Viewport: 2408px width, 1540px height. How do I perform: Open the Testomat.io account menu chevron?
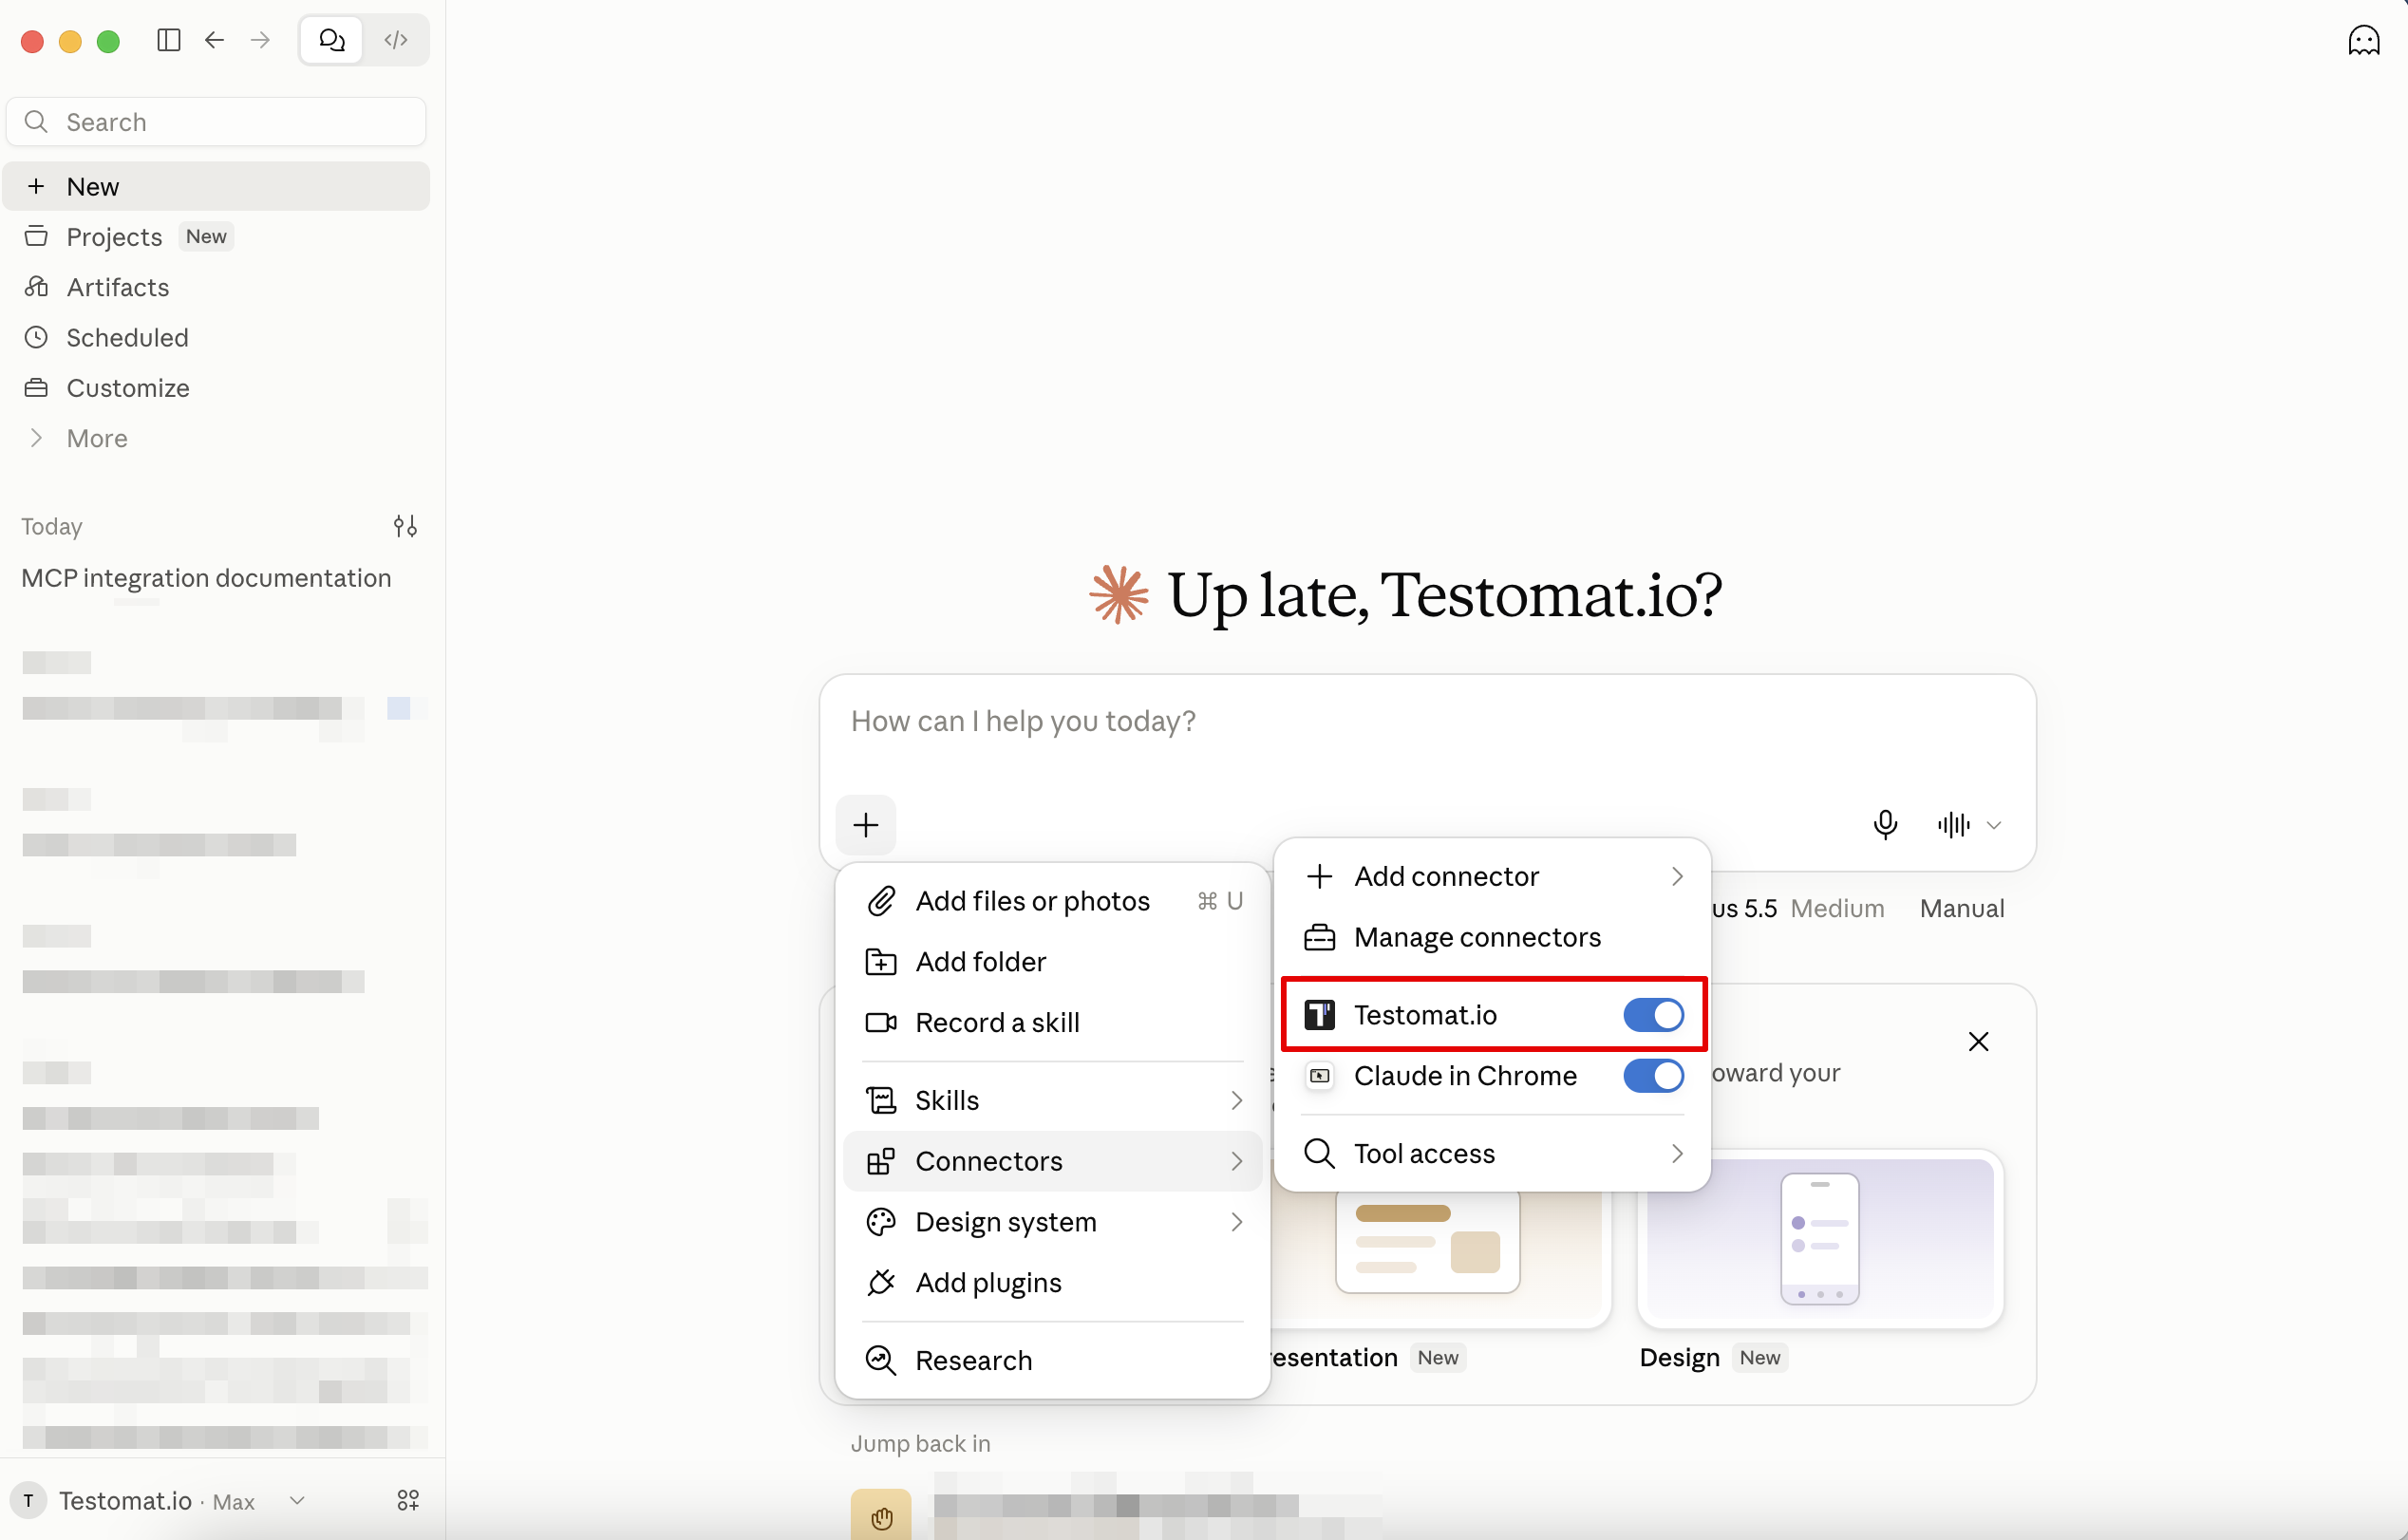point(297,1500)
